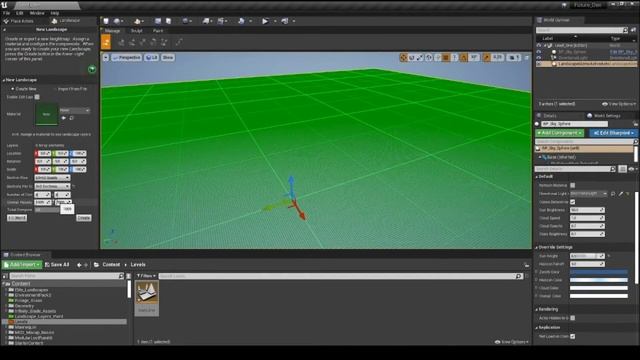Choose the viewport scale gizmo icon
This screenshot has height=360, width=640.
(420, 58)
